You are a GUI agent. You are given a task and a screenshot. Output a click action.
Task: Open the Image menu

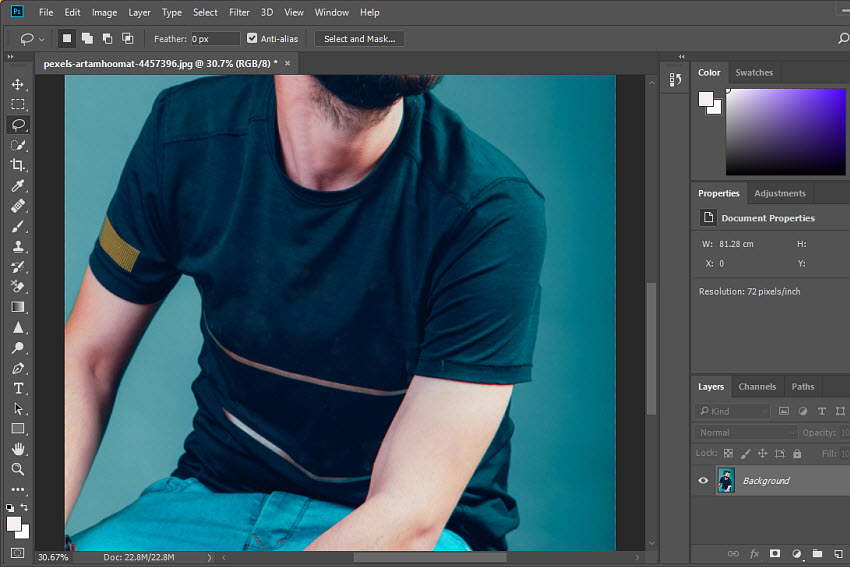pos(104,12)
